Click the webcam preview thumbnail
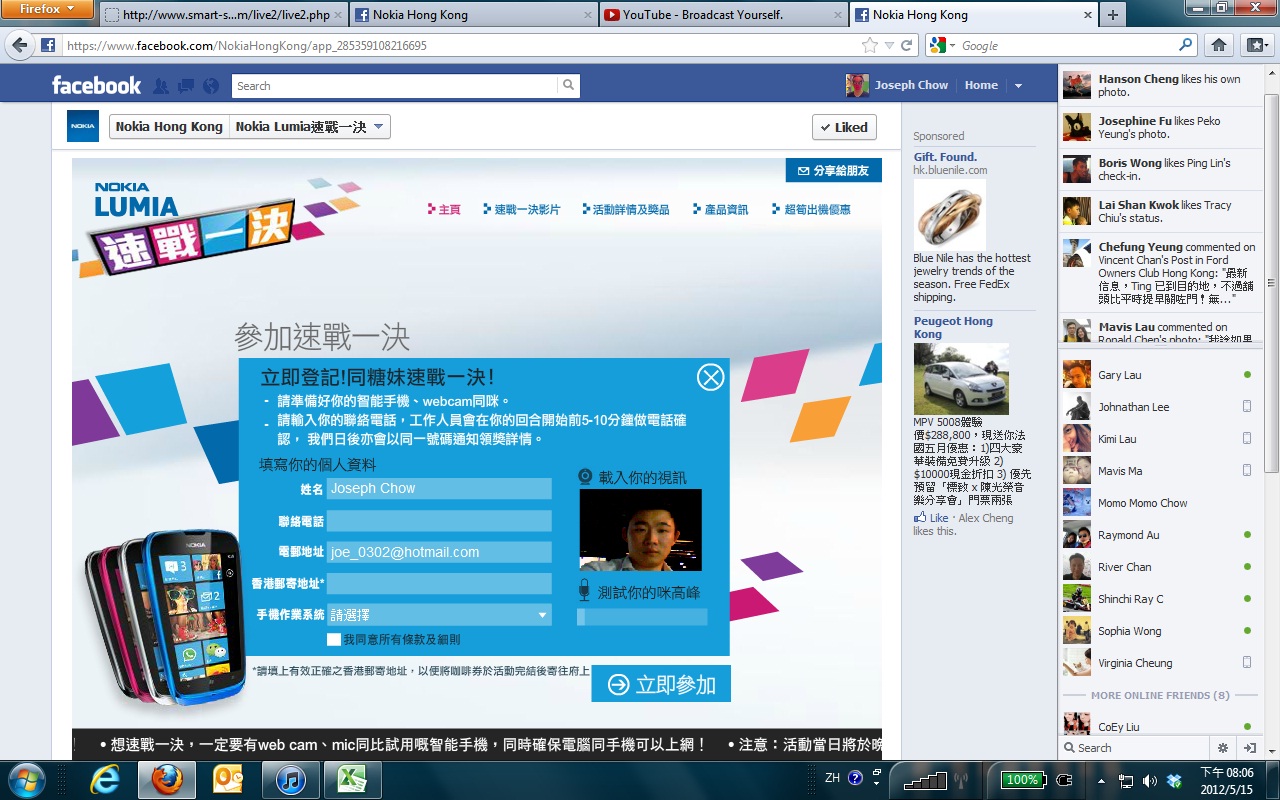Image resolution: width=1280 pixels, height=800 pixels. coord(641,530)
